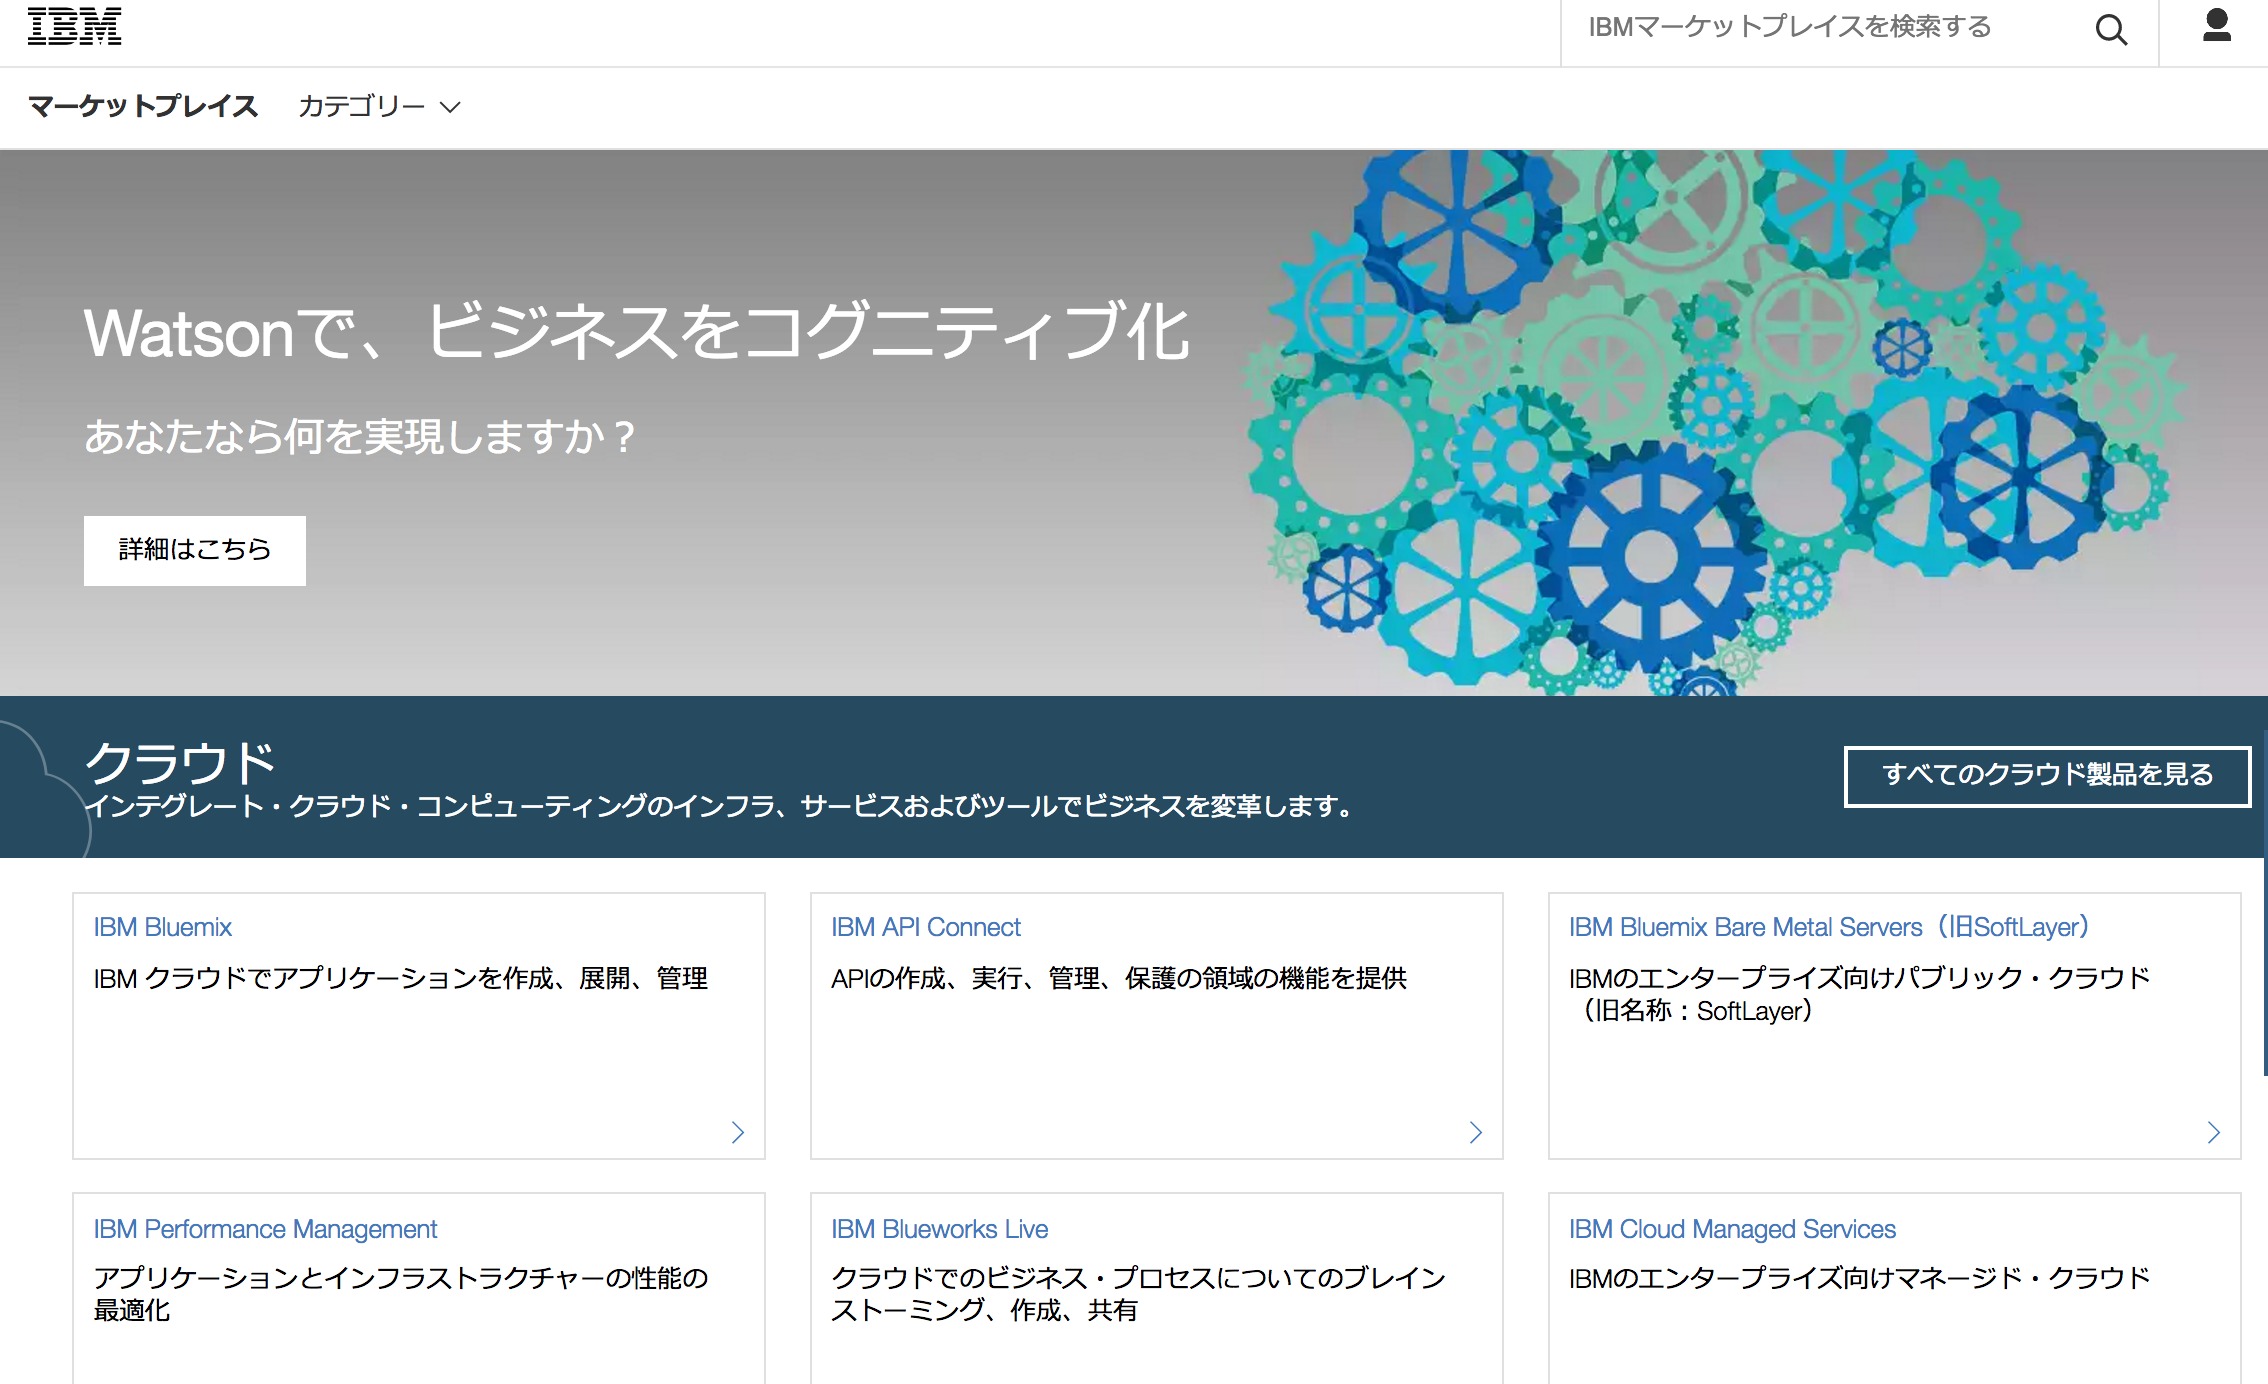Viewport: 2268px width, 1384px height.
Task: Click the search magnifier icon
Action: (x=2111, y=30)
